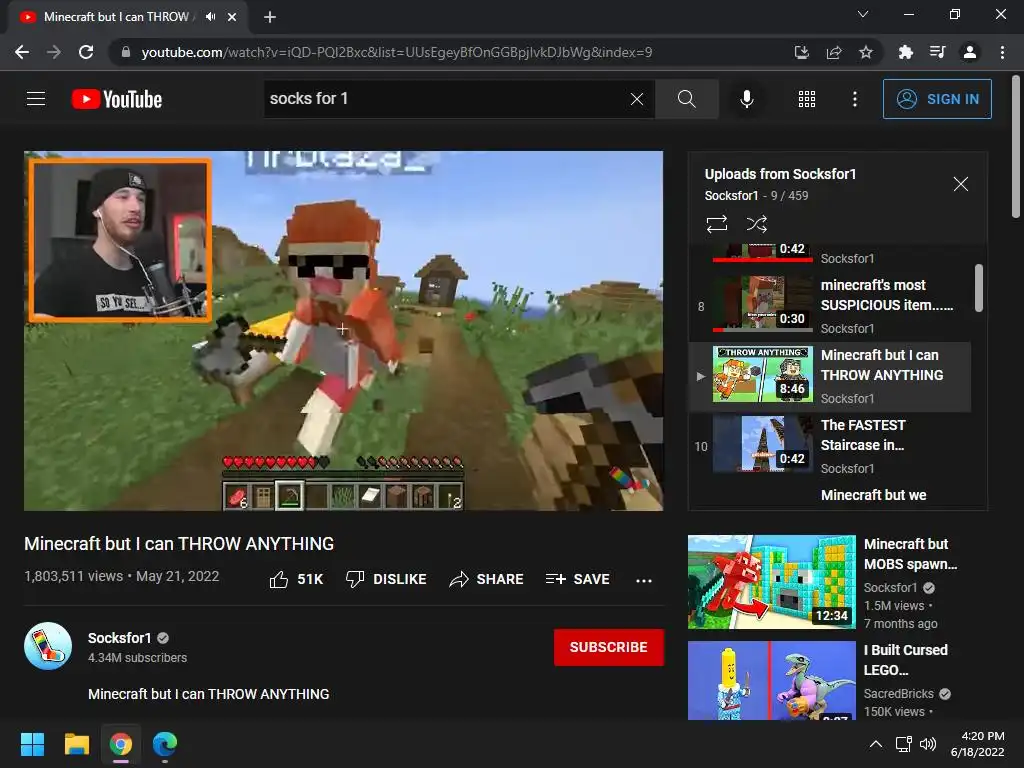1024x768 pixels.
Task: Toggle loop playlist
Action: pyautogui.click(x=716, y=224)
